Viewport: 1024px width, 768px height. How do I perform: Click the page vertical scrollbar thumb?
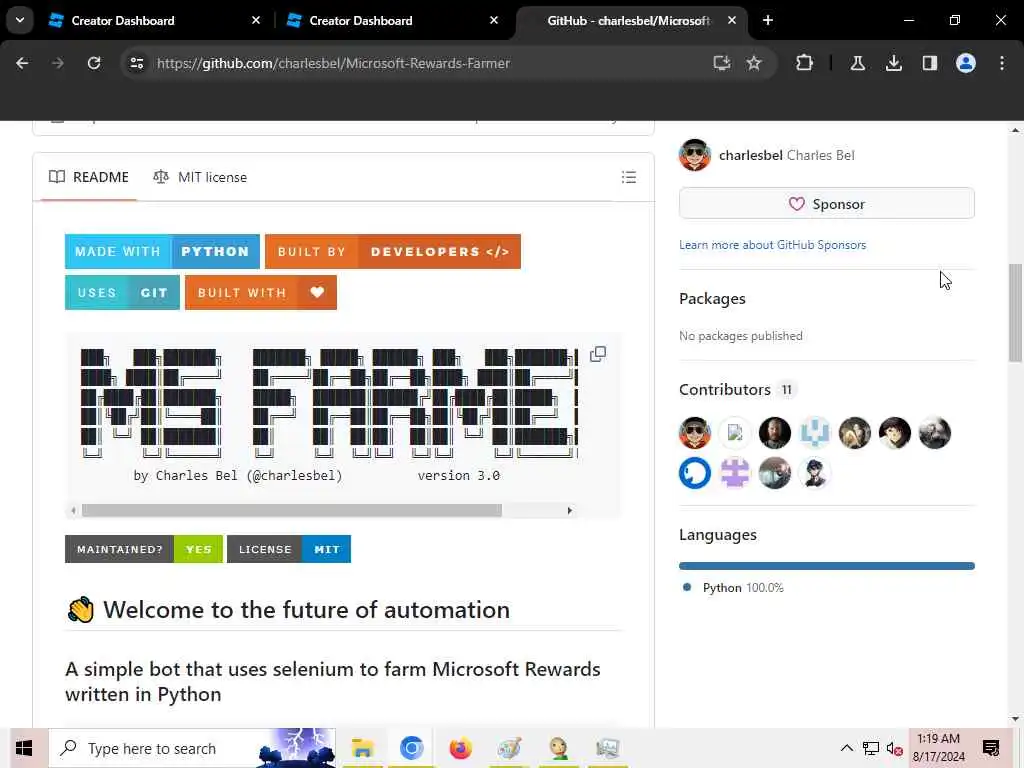pyautogui.click(x=1015, y=312)
